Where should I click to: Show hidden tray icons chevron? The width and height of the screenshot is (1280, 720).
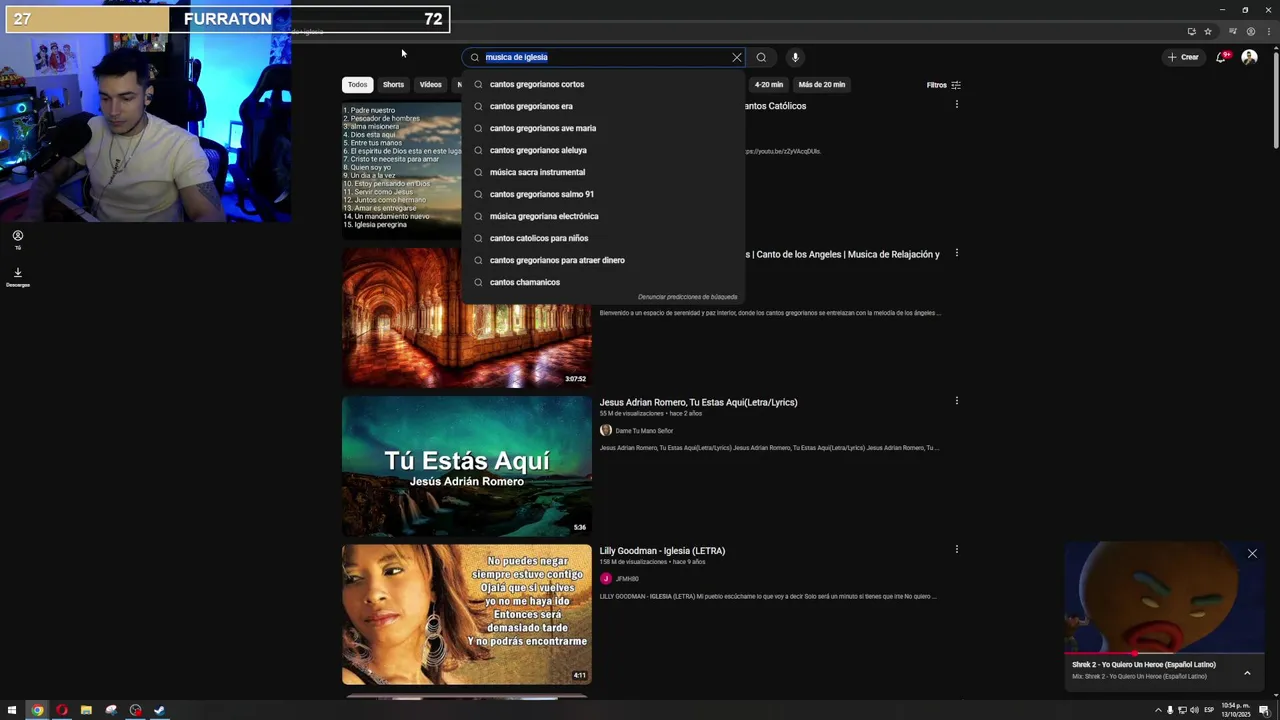point(1158,710)
